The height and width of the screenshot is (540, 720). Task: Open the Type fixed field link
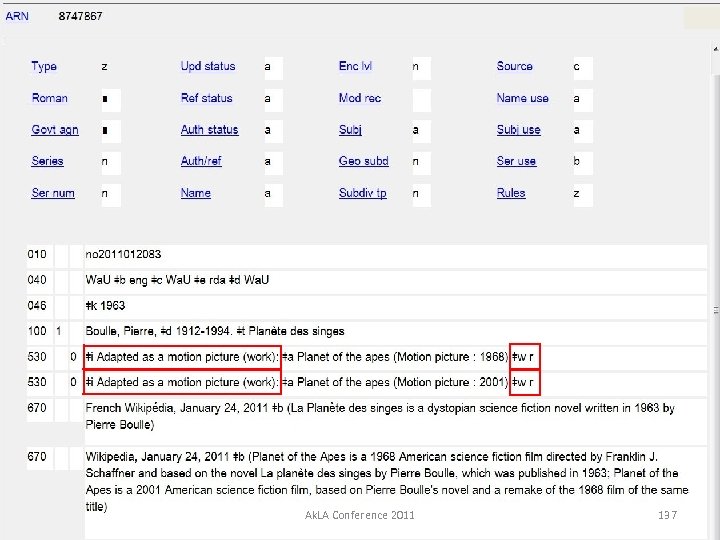[x=44, y=66]
